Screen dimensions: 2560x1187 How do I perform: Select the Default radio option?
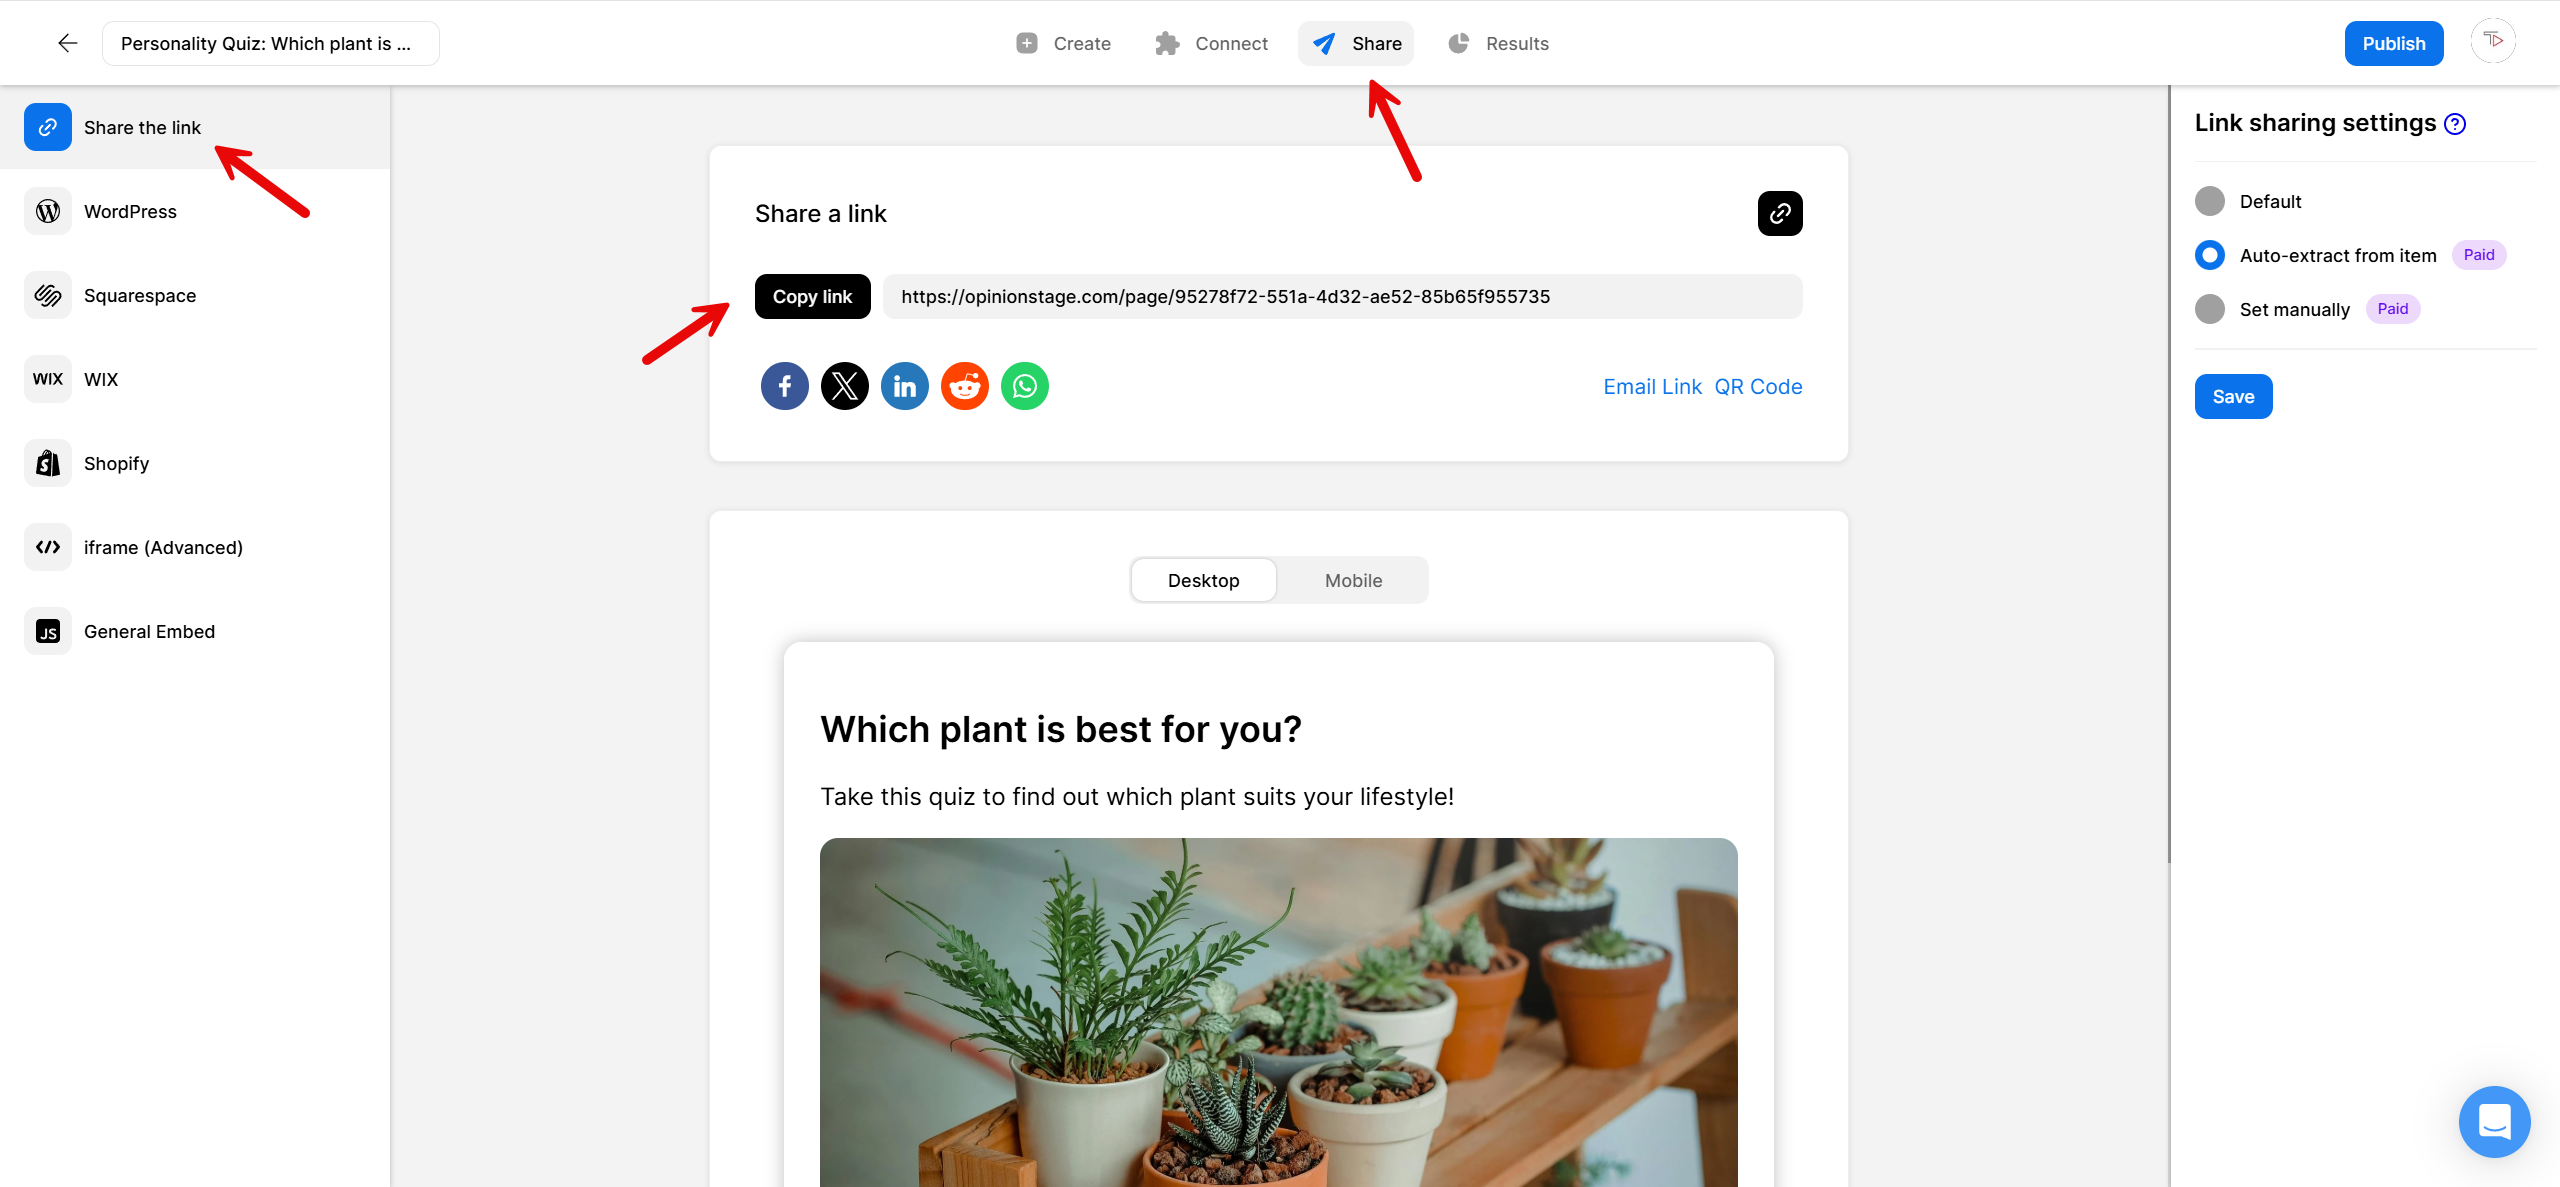click(x=2210, y=201)
